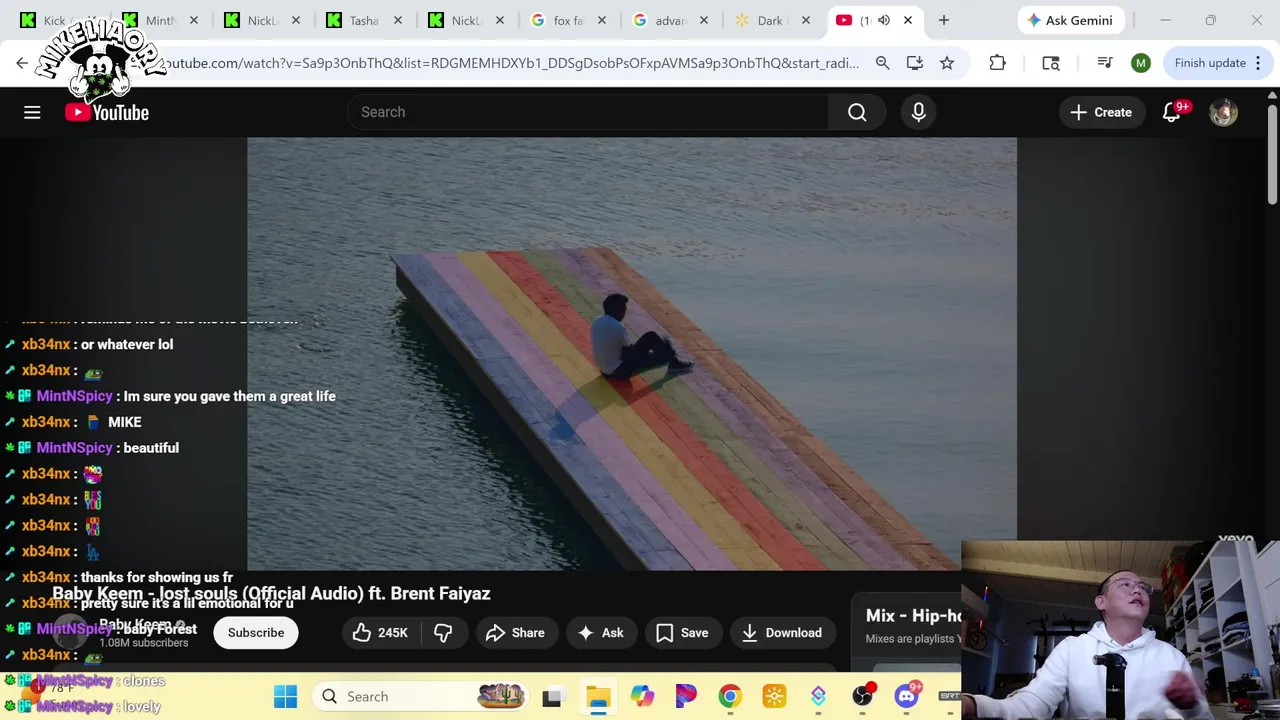Go back in Chrome
Viewport: 1280px width, 720px height.
click(x=22, y=63)
